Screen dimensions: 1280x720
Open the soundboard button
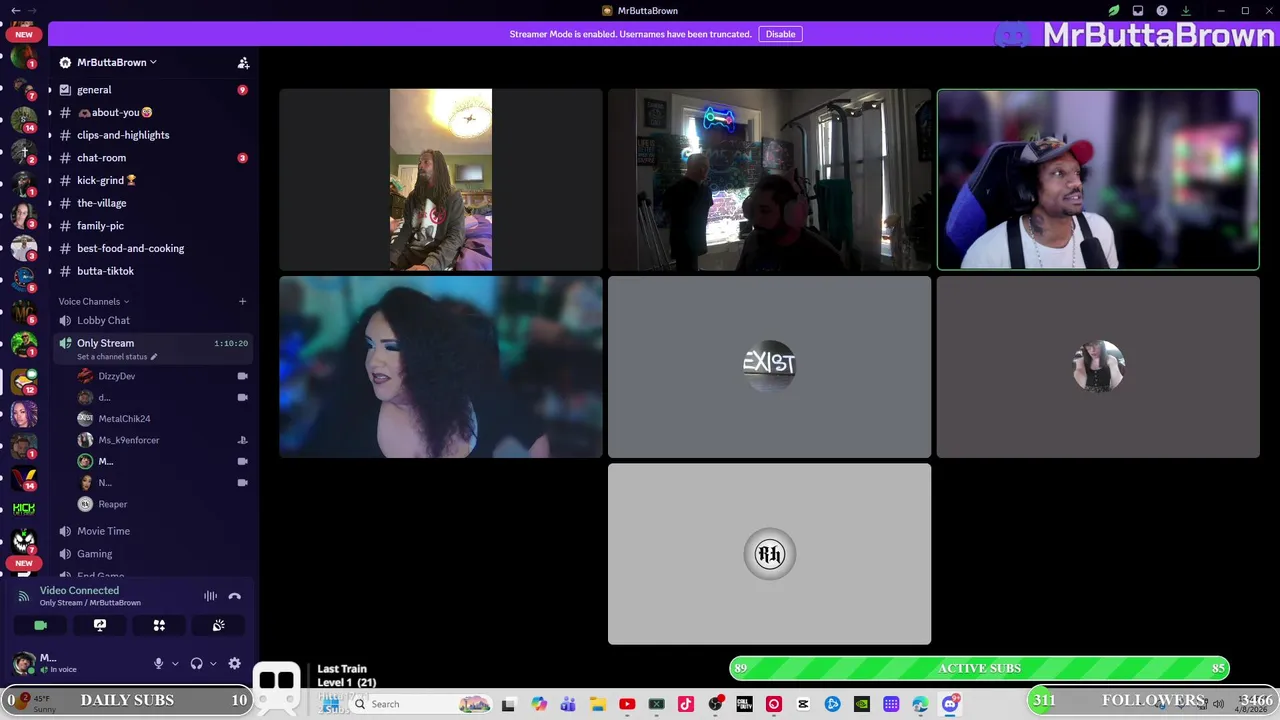click(218, 625)
